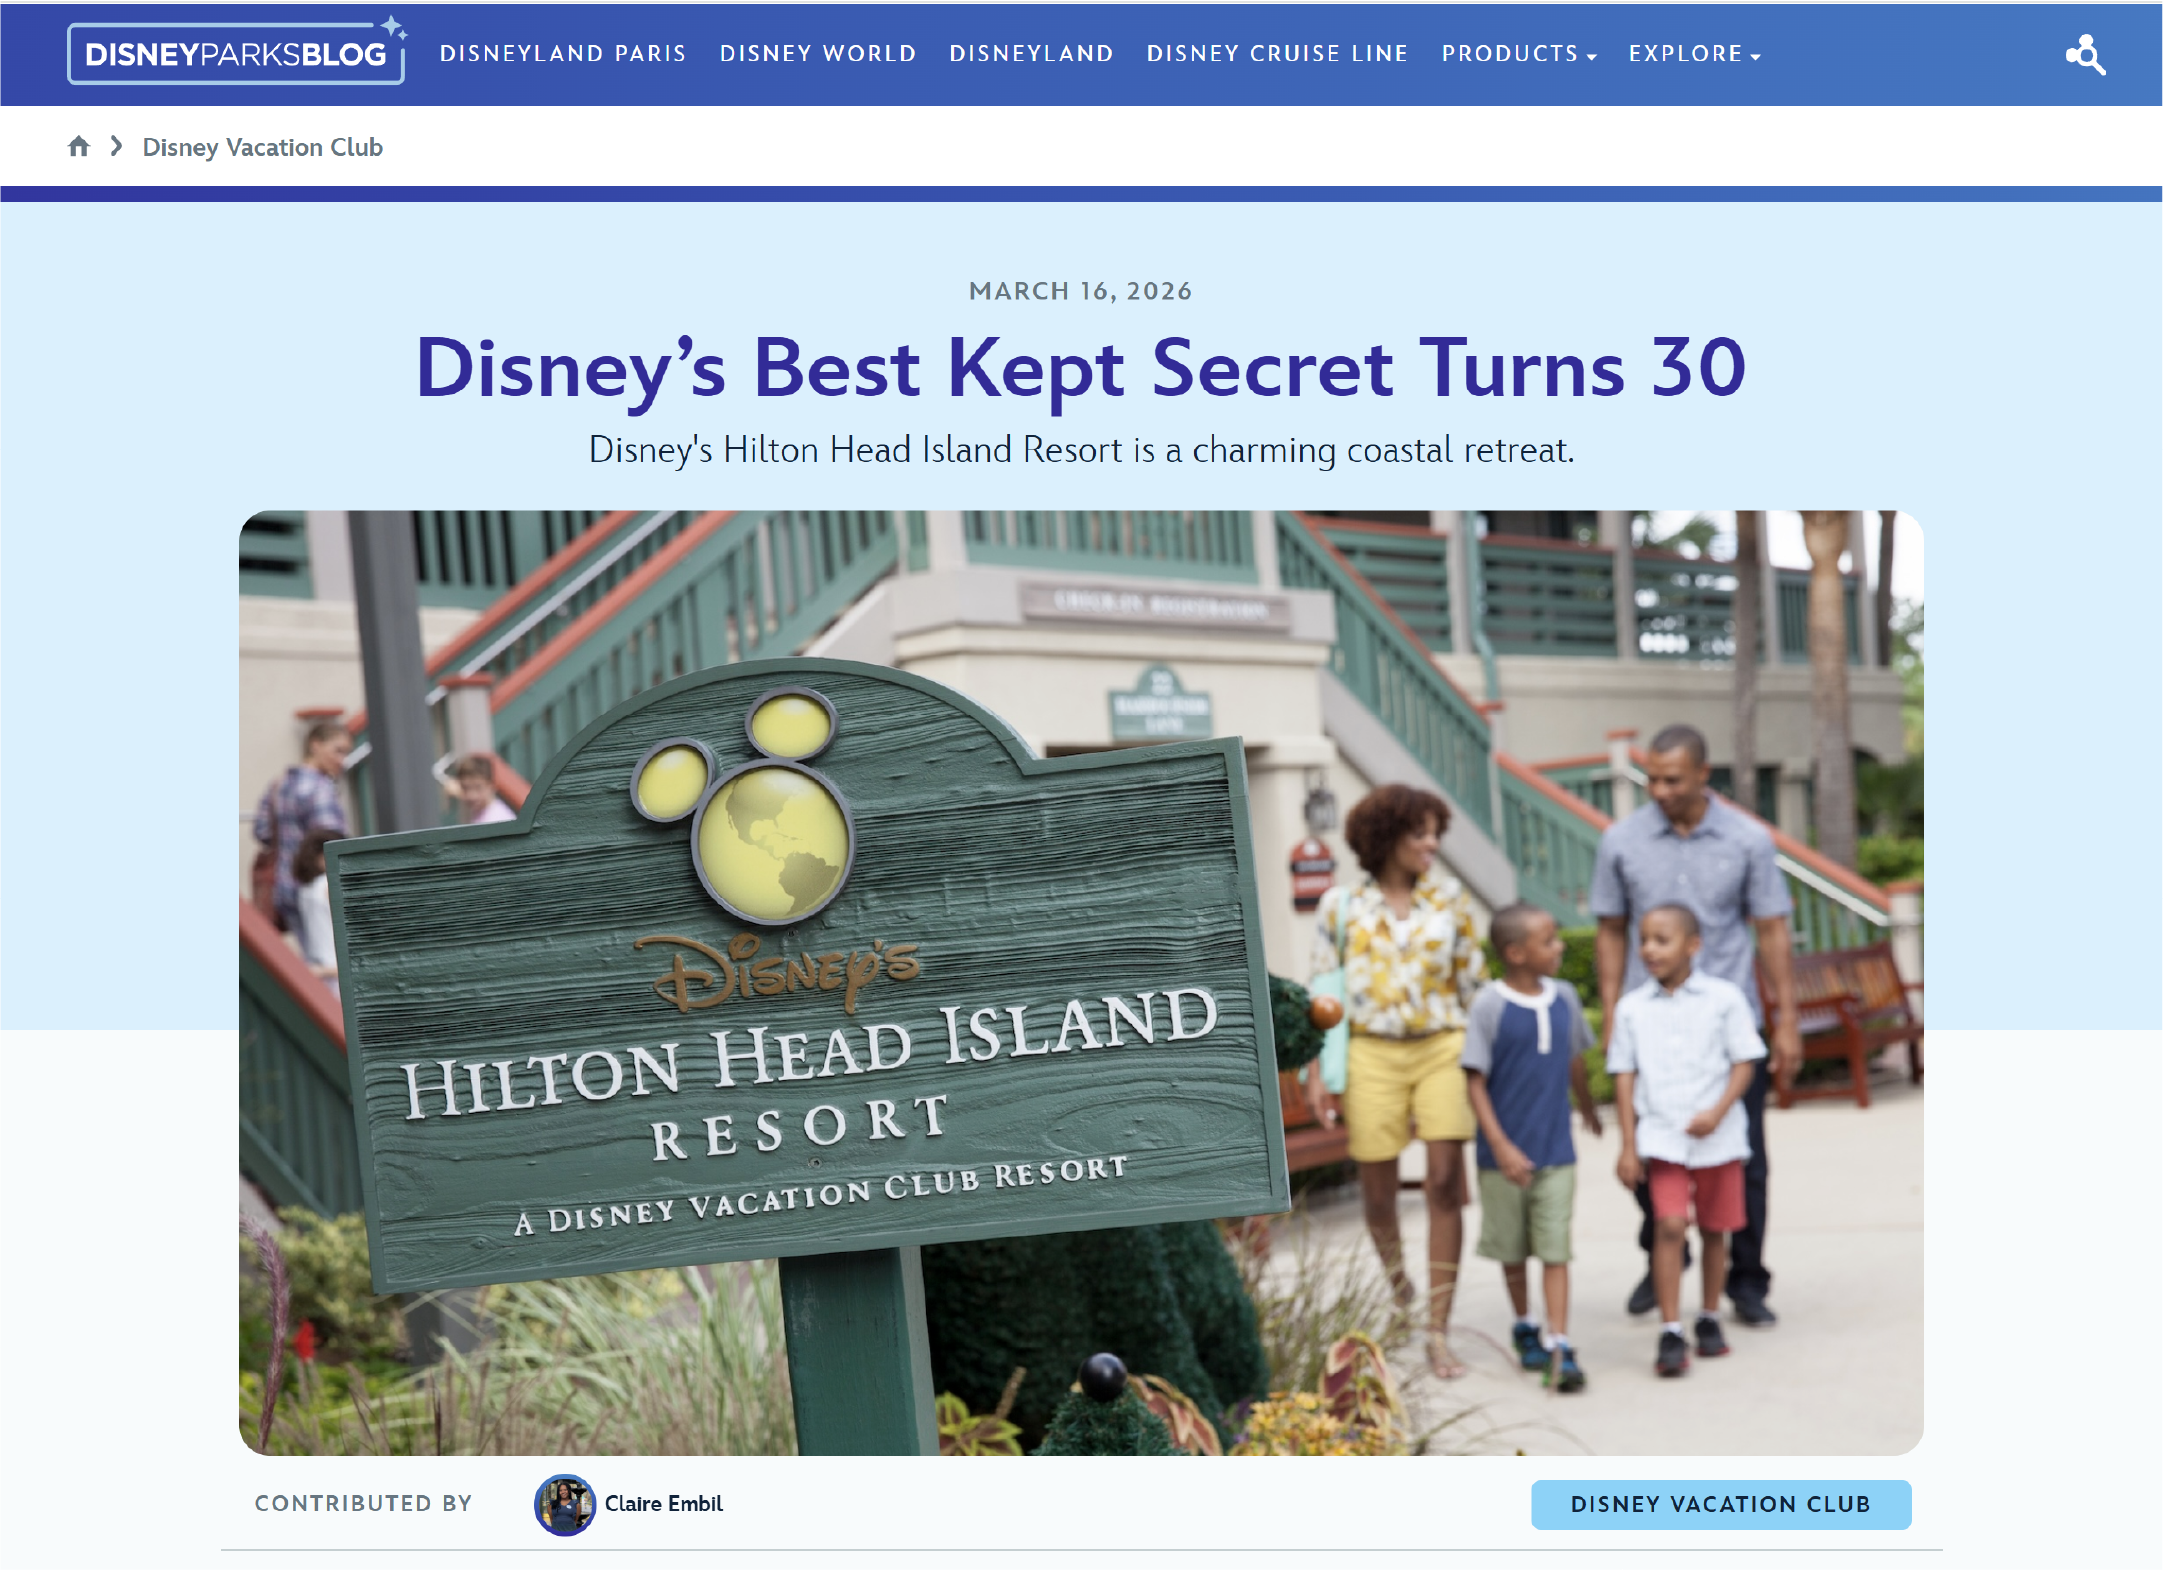Open author Claire Embil's name link

(x=663, y=1504)
